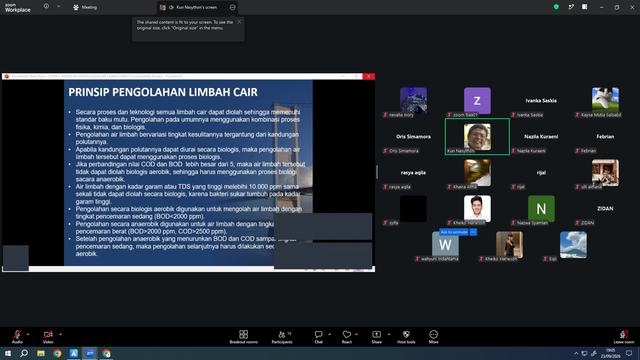Image resolution: width=640 pixels, height=360 pixels.
Task: Click the green encryption shield icon
Action: click(556, 7)
